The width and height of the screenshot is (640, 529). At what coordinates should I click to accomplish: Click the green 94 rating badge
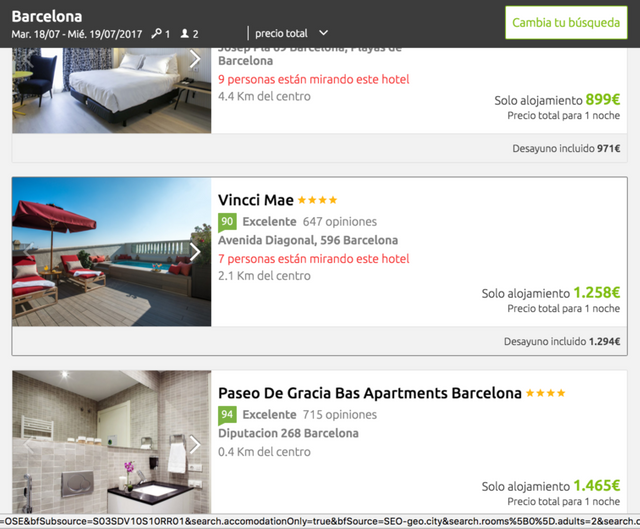pyautogui.click(x=227, y=415)
